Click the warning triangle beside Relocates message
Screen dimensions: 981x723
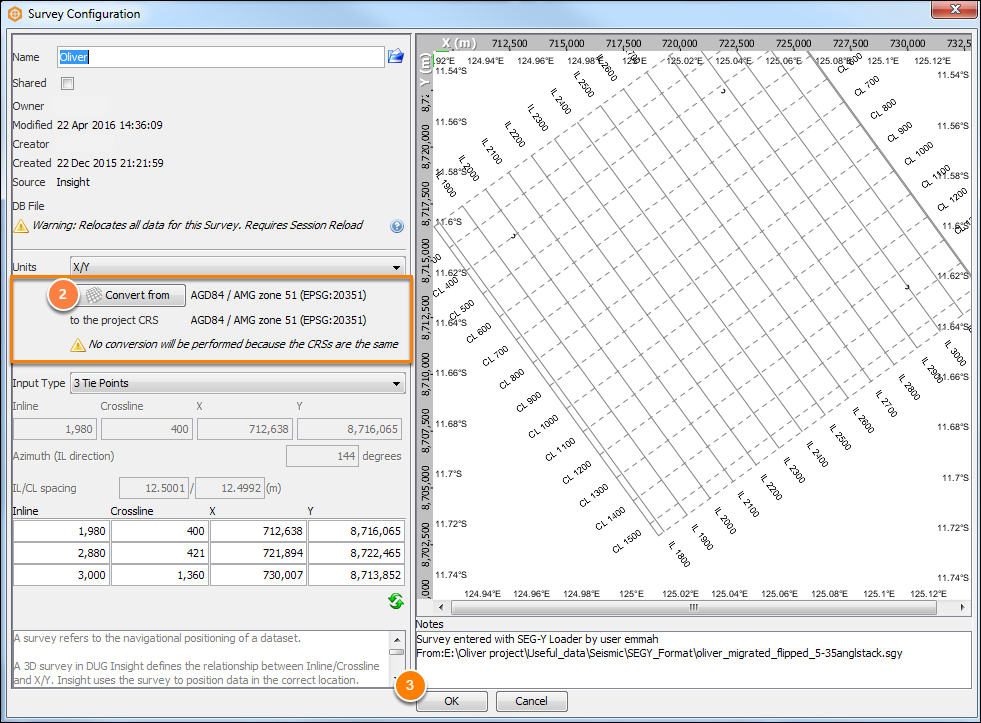[x=21, y=226]
